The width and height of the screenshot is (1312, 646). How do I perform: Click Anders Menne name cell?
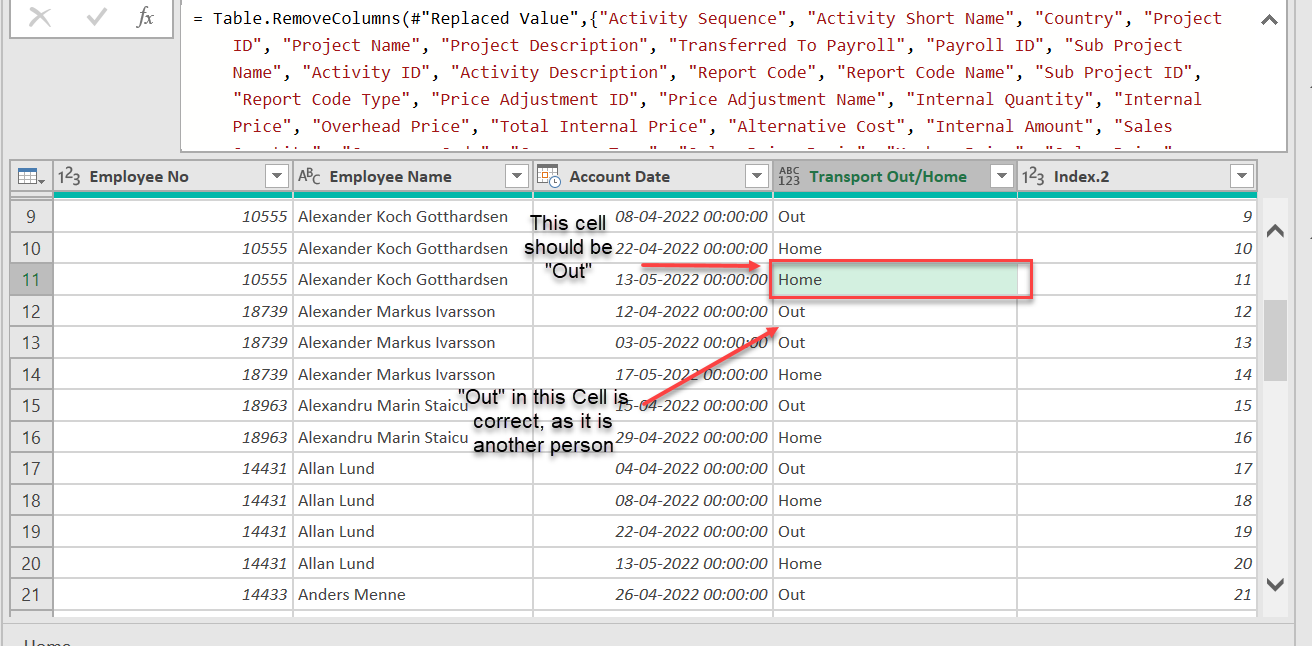click(413, 595)
